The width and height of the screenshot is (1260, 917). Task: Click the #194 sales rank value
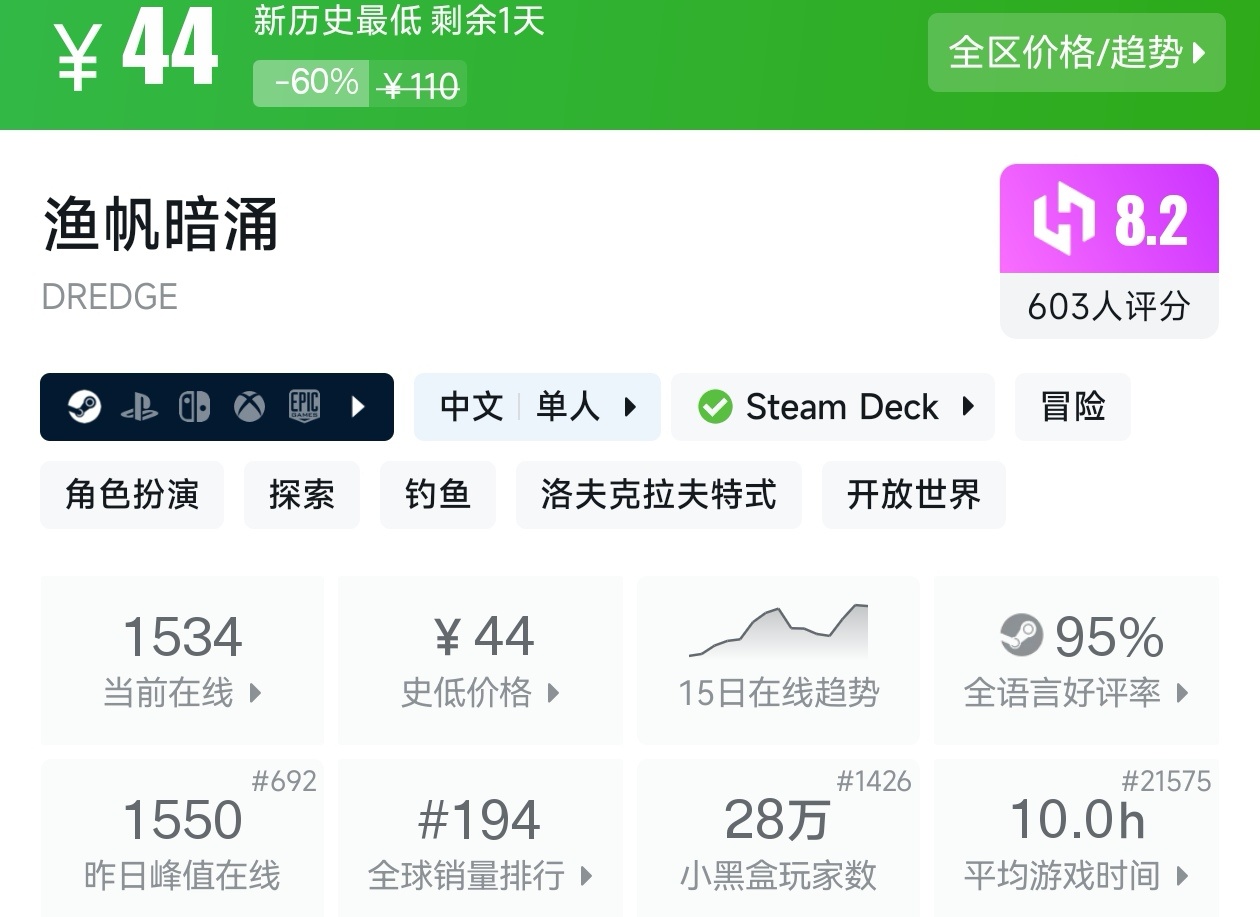479,821
